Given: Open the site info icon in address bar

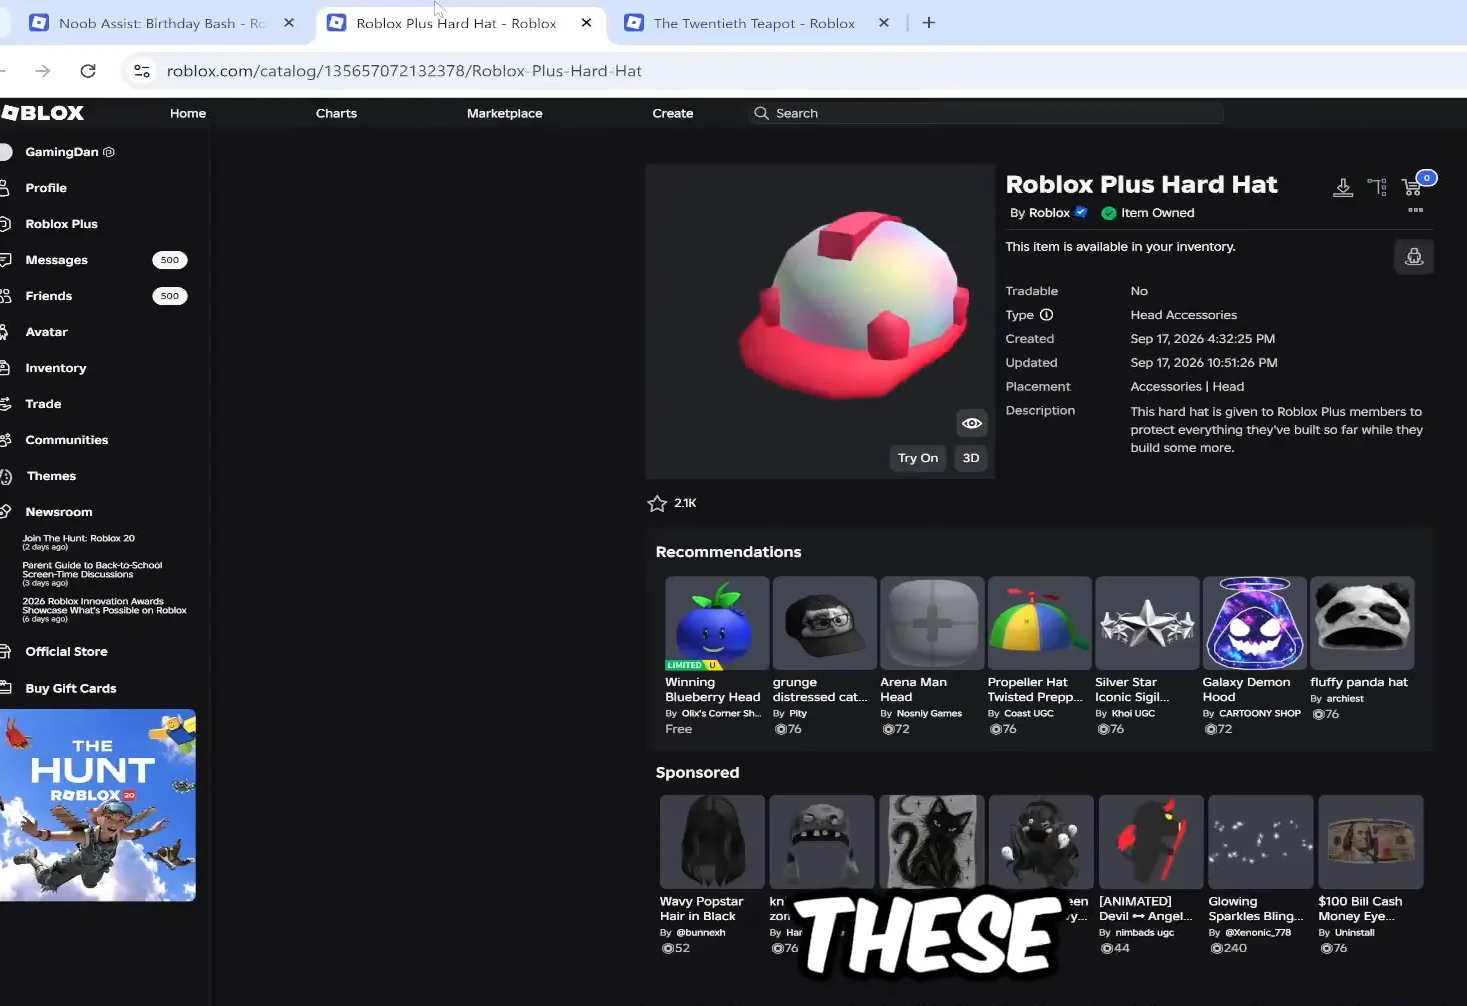Looking at the screenshot, I should (x=142, y=71).
